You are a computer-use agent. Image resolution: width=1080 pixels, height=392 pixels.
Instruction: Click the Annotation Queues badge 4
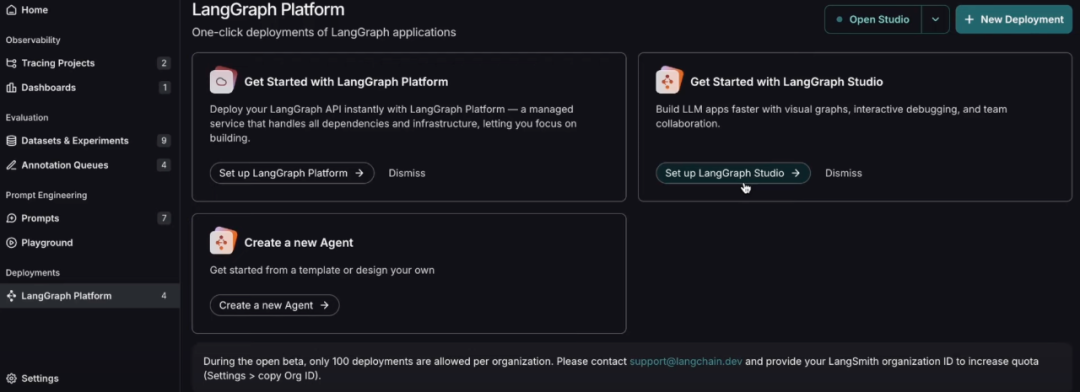tap(164, 165)
